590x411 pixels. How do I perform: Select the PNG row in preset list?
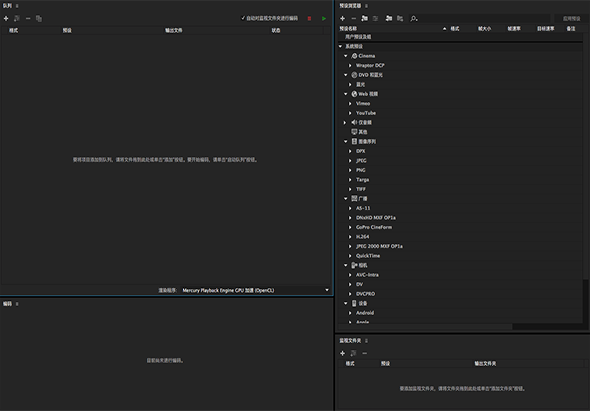click(460, 170)
